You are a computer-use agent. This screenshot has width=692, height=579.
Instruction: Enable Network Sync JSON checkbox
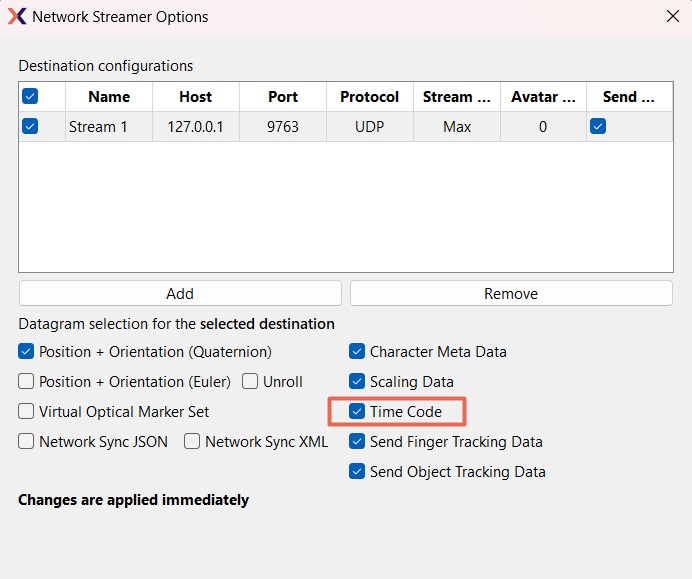[x=27, y=441]
